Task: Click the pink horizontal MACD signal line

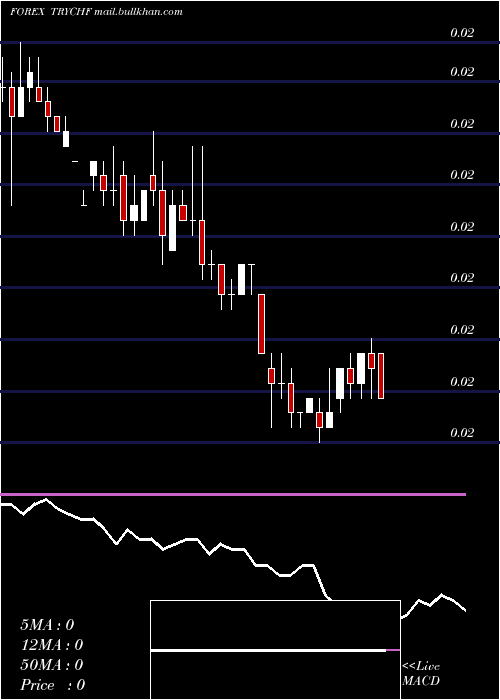Action: (x=233, y=495)
